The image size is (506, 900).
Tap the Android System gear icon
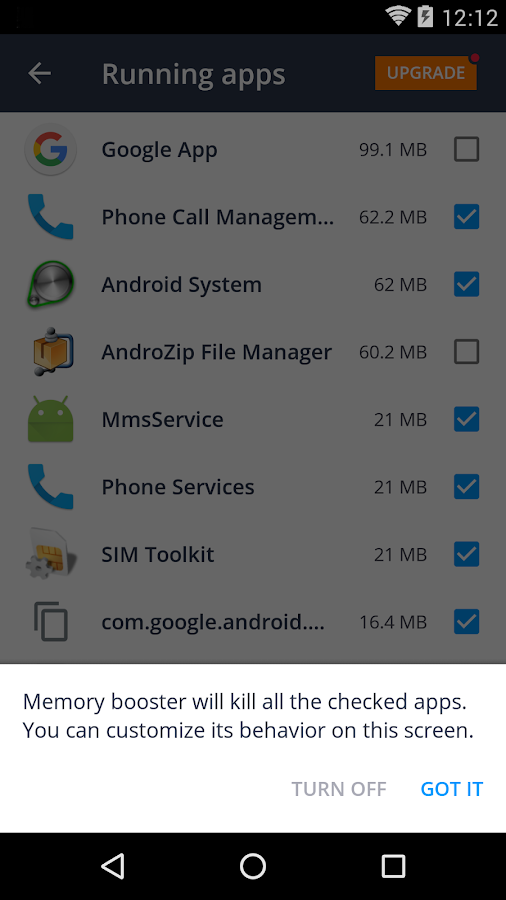(x=50, y=284)
